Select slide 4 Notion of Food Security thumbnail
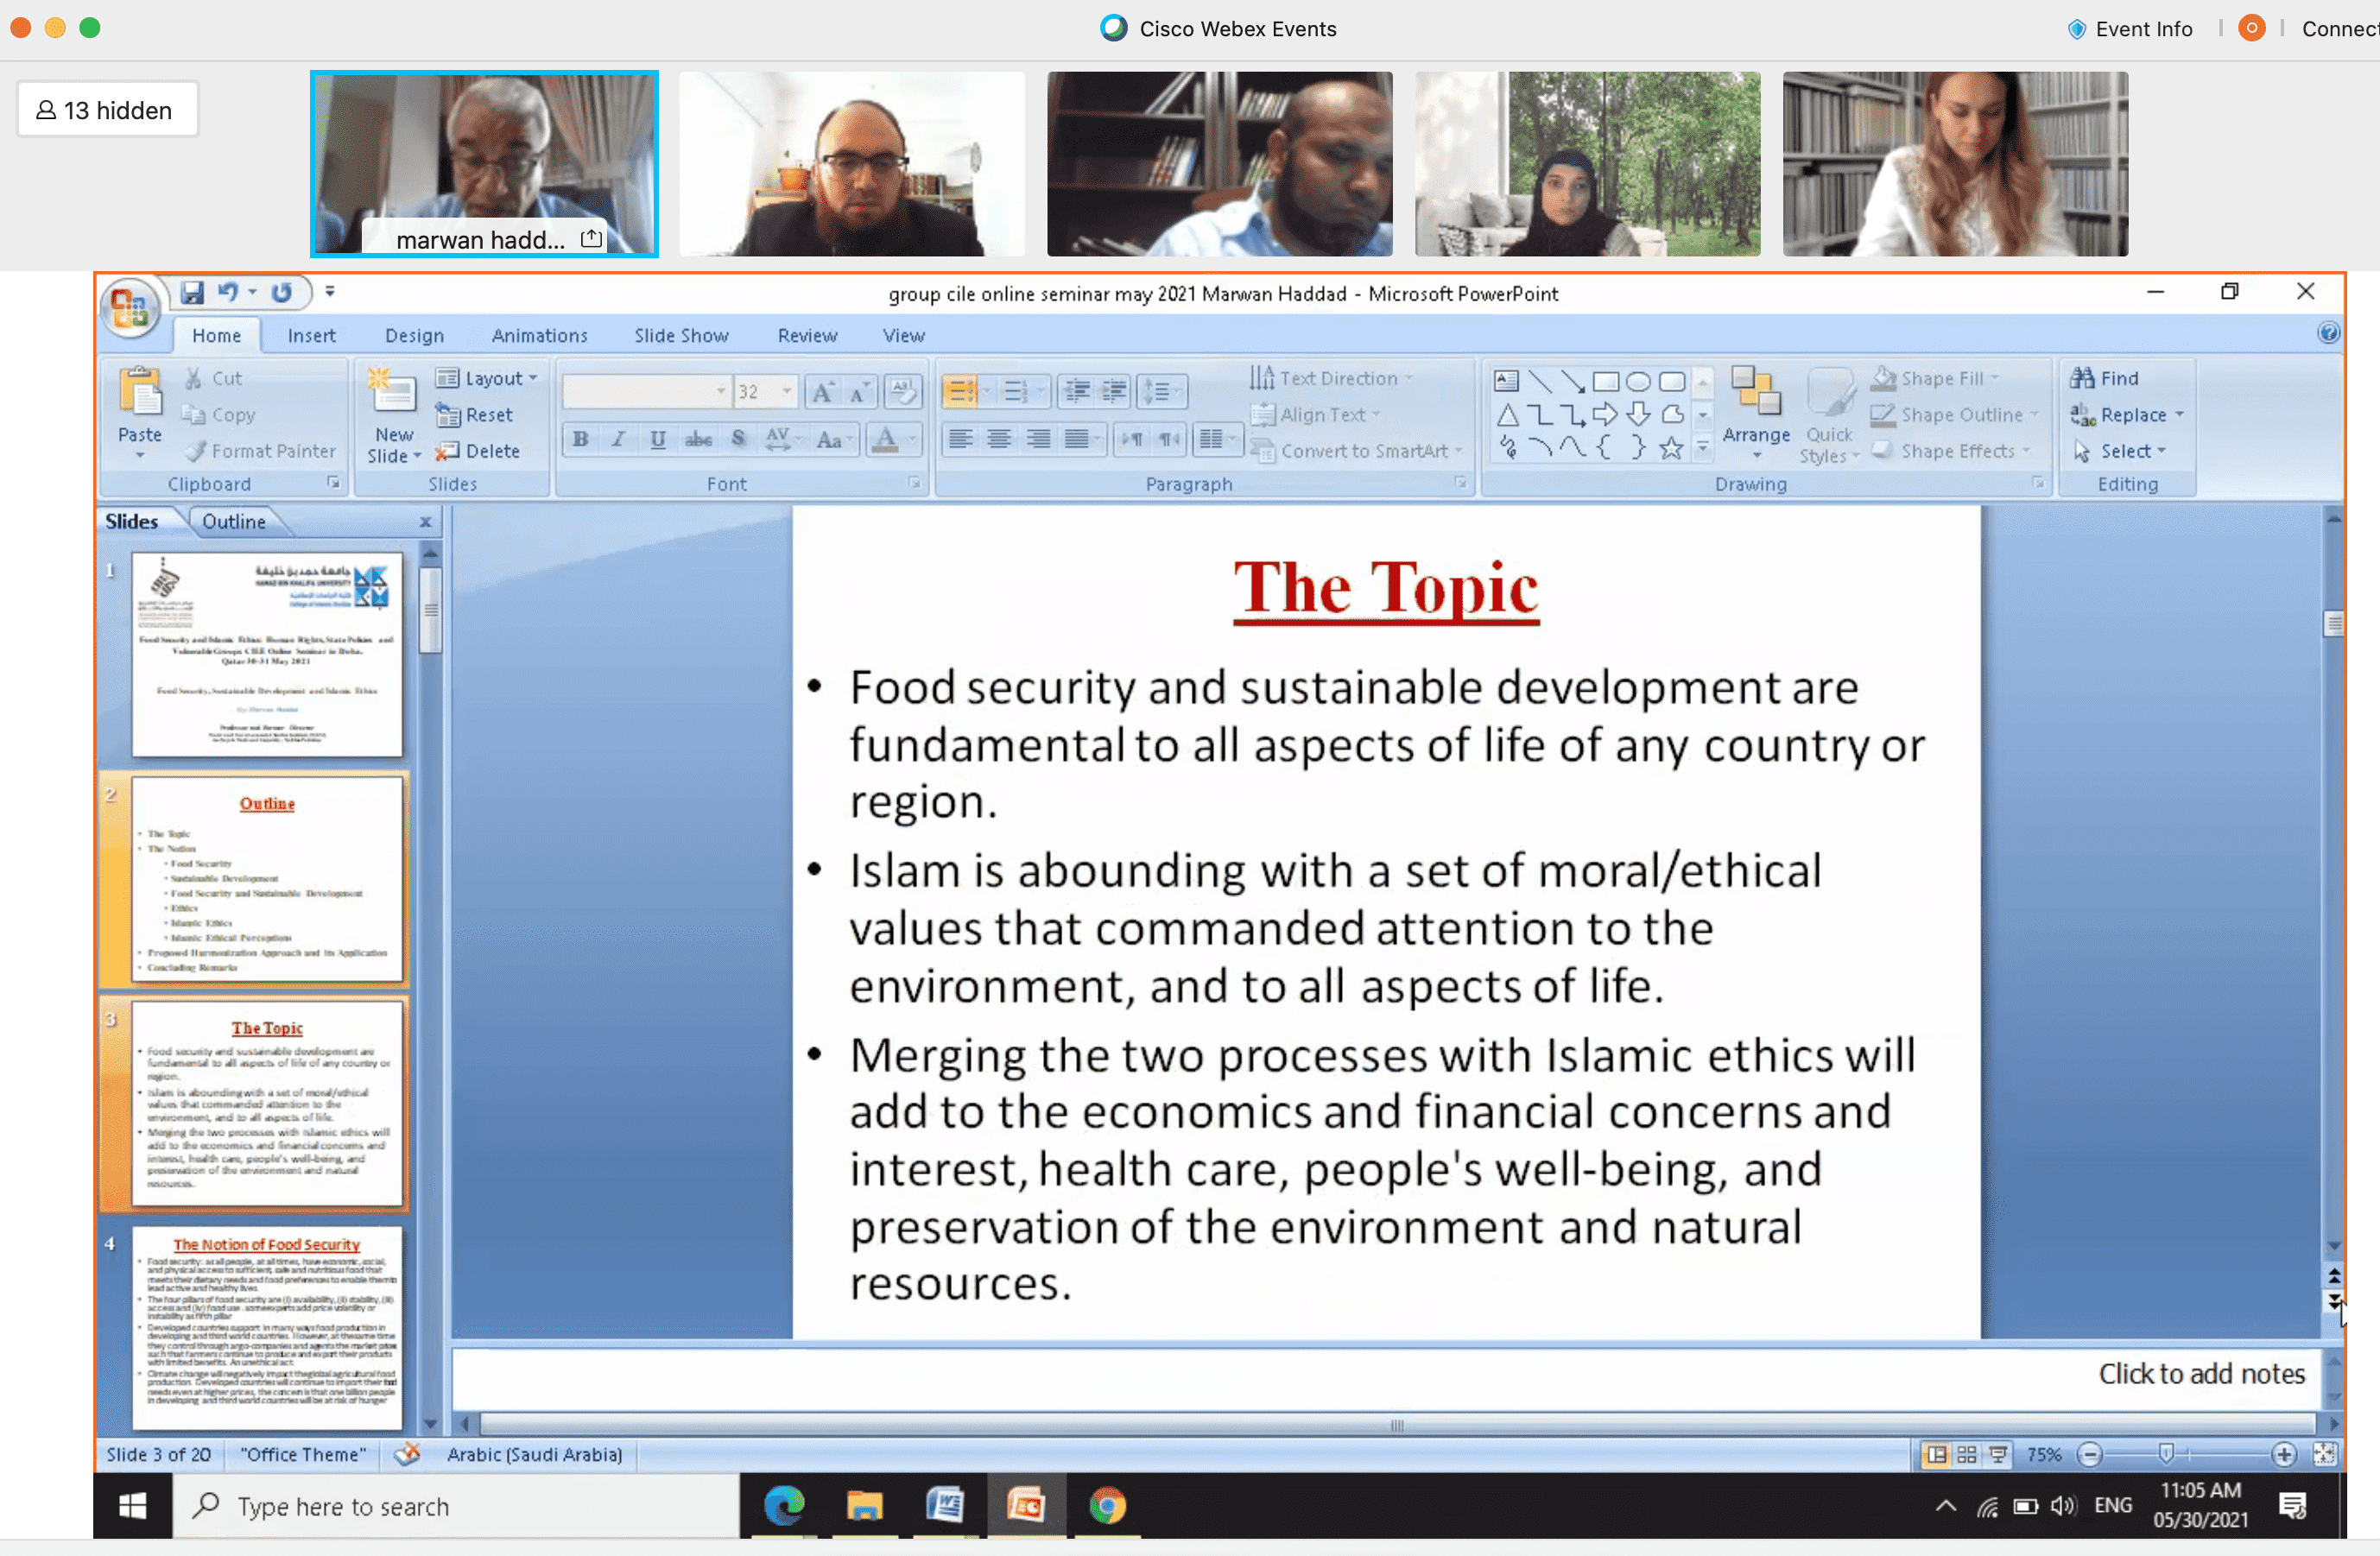This screenshot has height=1556, width=2380. click(x=267, y=1328)
